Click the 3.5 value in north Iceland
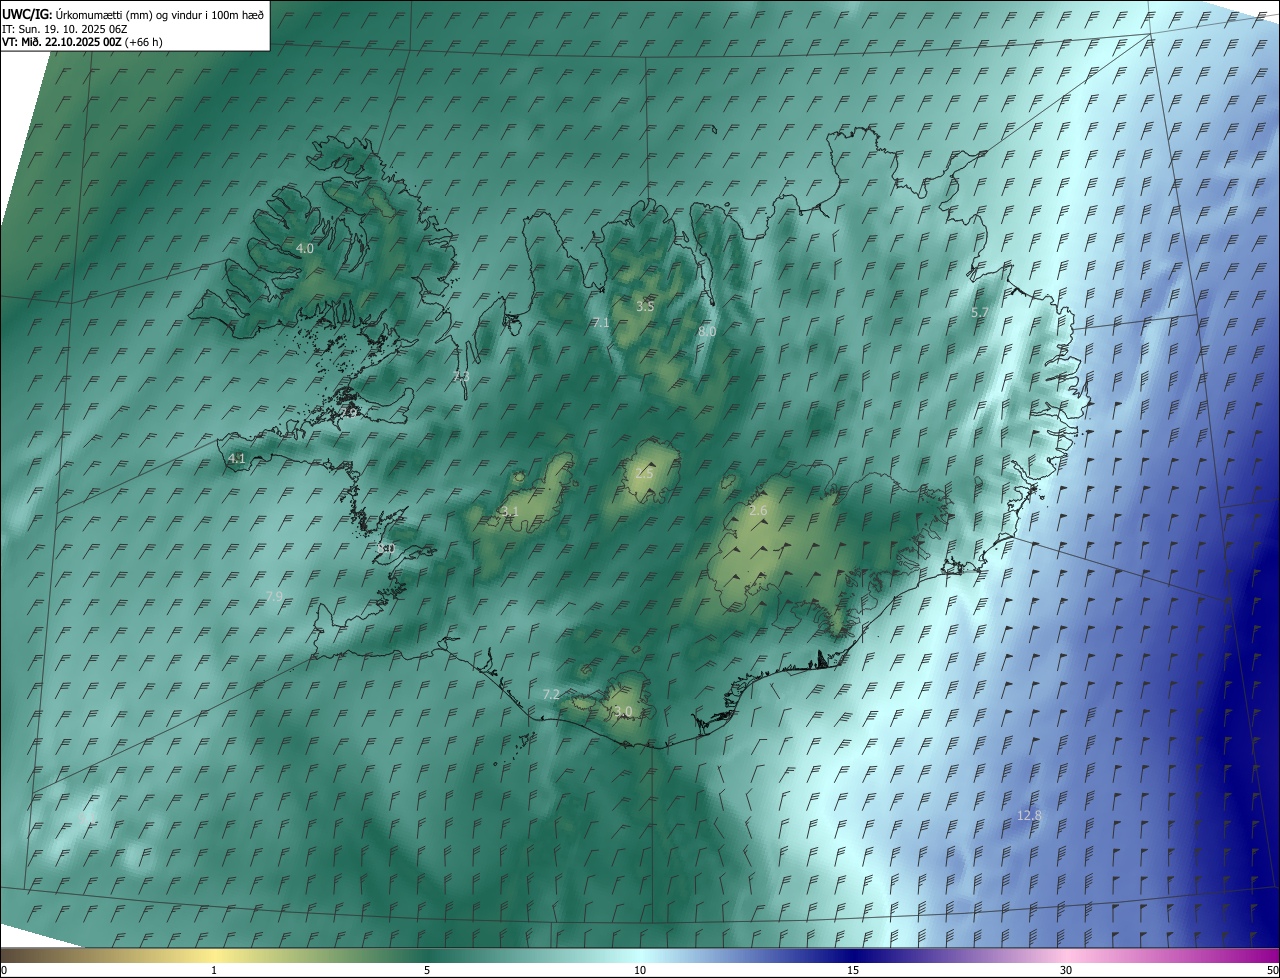The image size is (1280, 978). [x=645, y=306]
